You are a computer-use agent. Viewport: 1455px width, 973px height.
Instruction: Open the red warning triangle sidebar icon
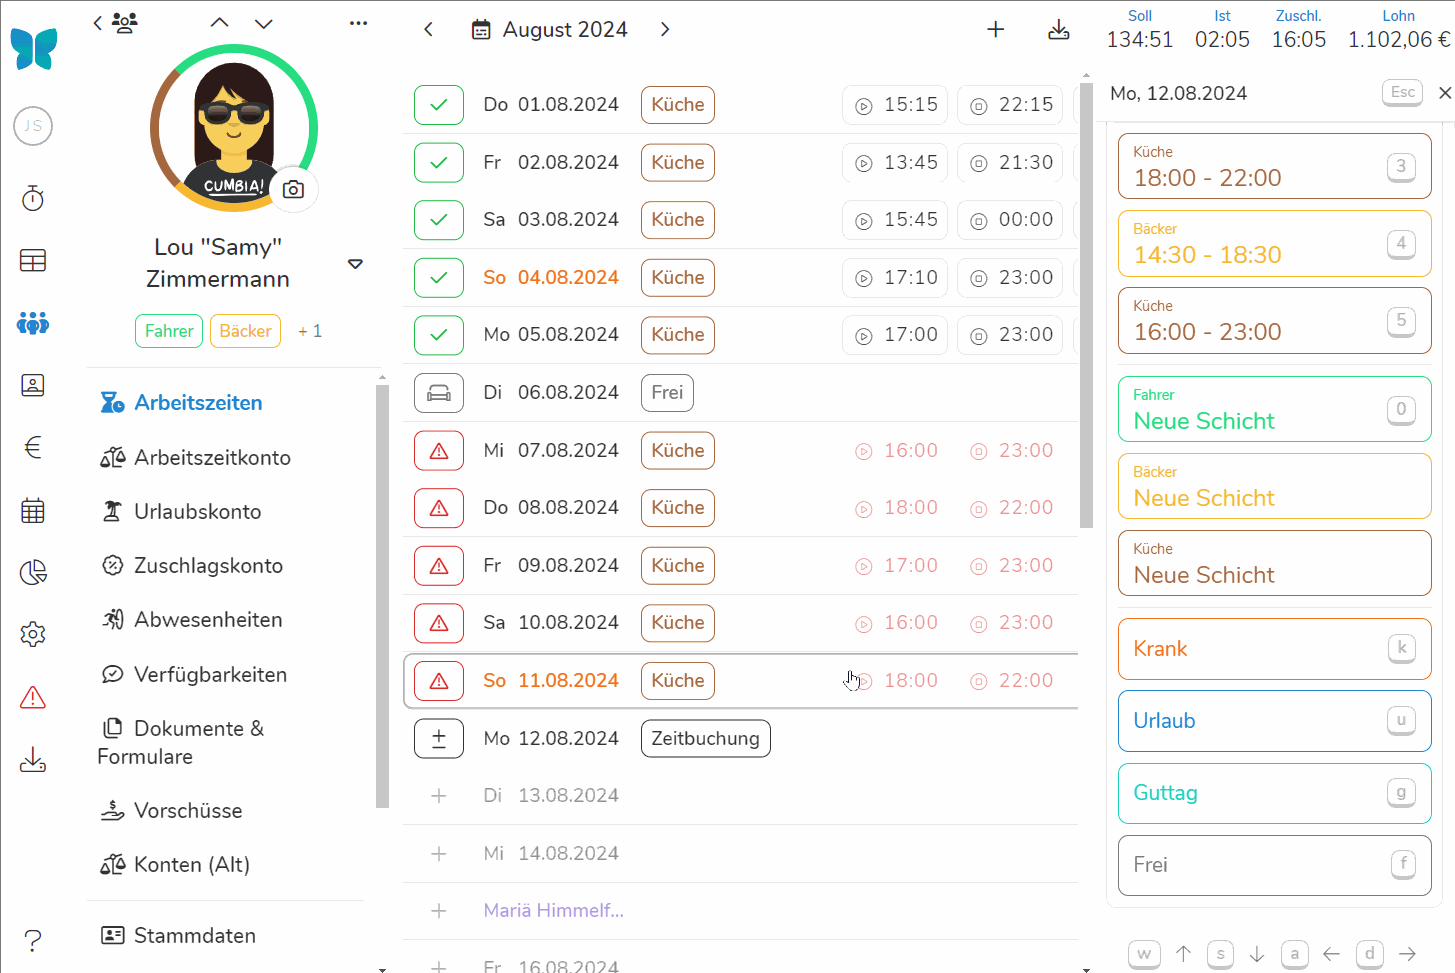tap(33, 697)
